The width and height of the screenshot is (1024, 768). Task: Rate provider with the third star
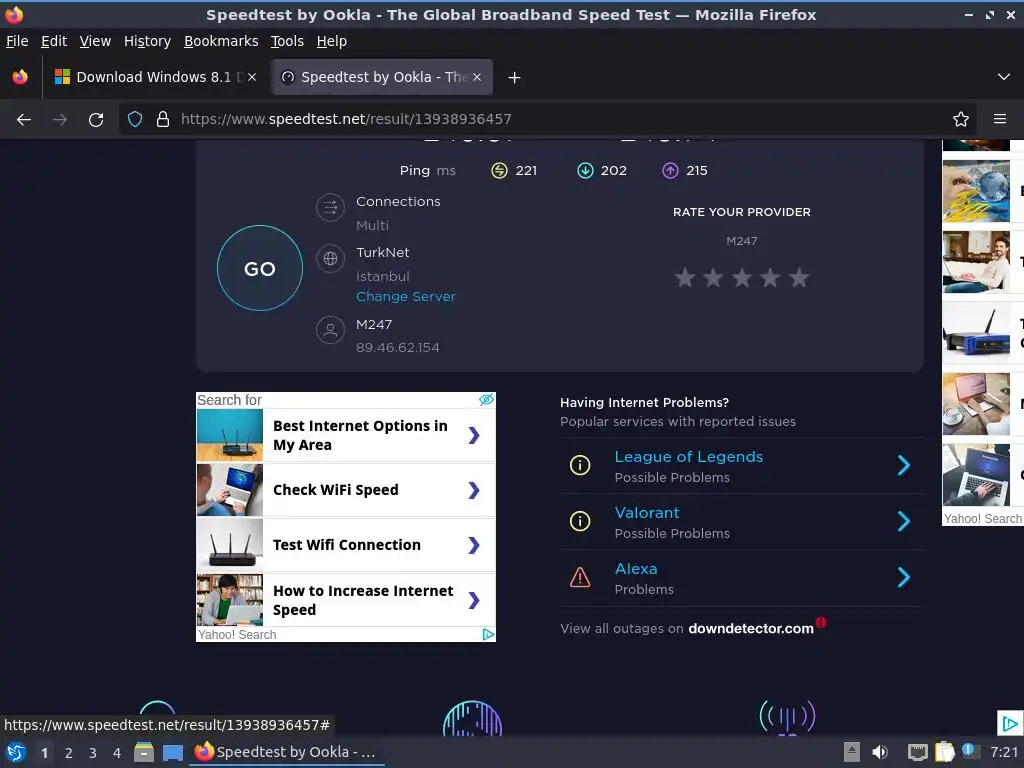click(x=742, y=278)
